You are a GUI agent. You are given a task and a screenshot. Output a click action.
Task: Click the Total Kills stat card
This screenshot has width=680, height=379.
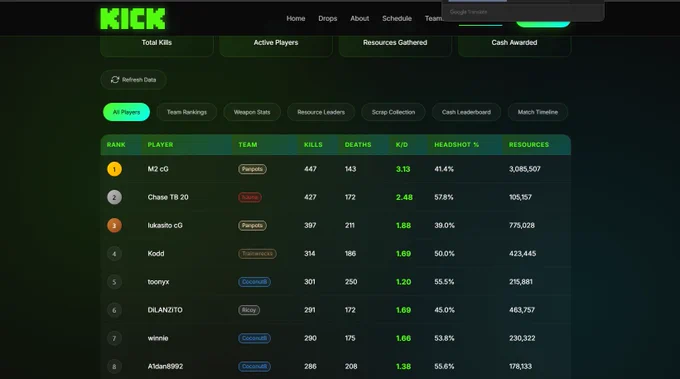[157, 45]
